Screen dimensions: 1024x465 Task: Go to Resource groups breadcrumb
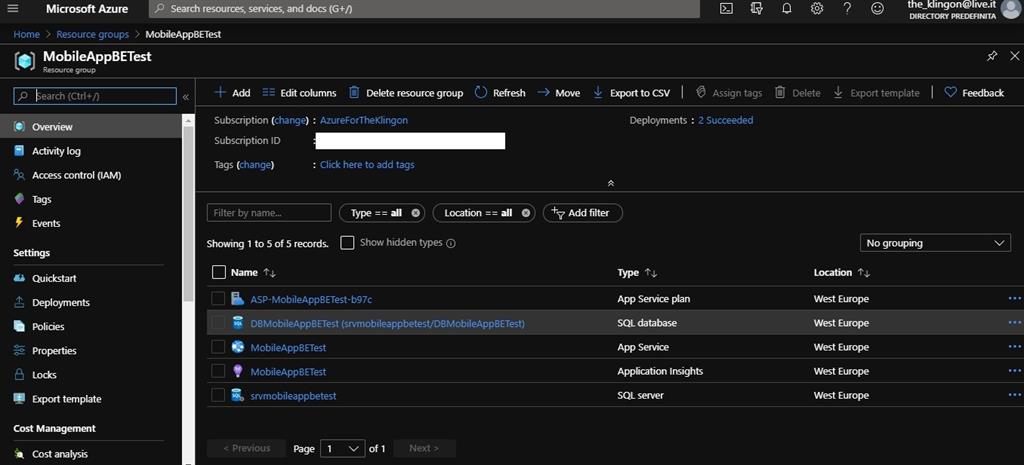[x=93, y=34]
